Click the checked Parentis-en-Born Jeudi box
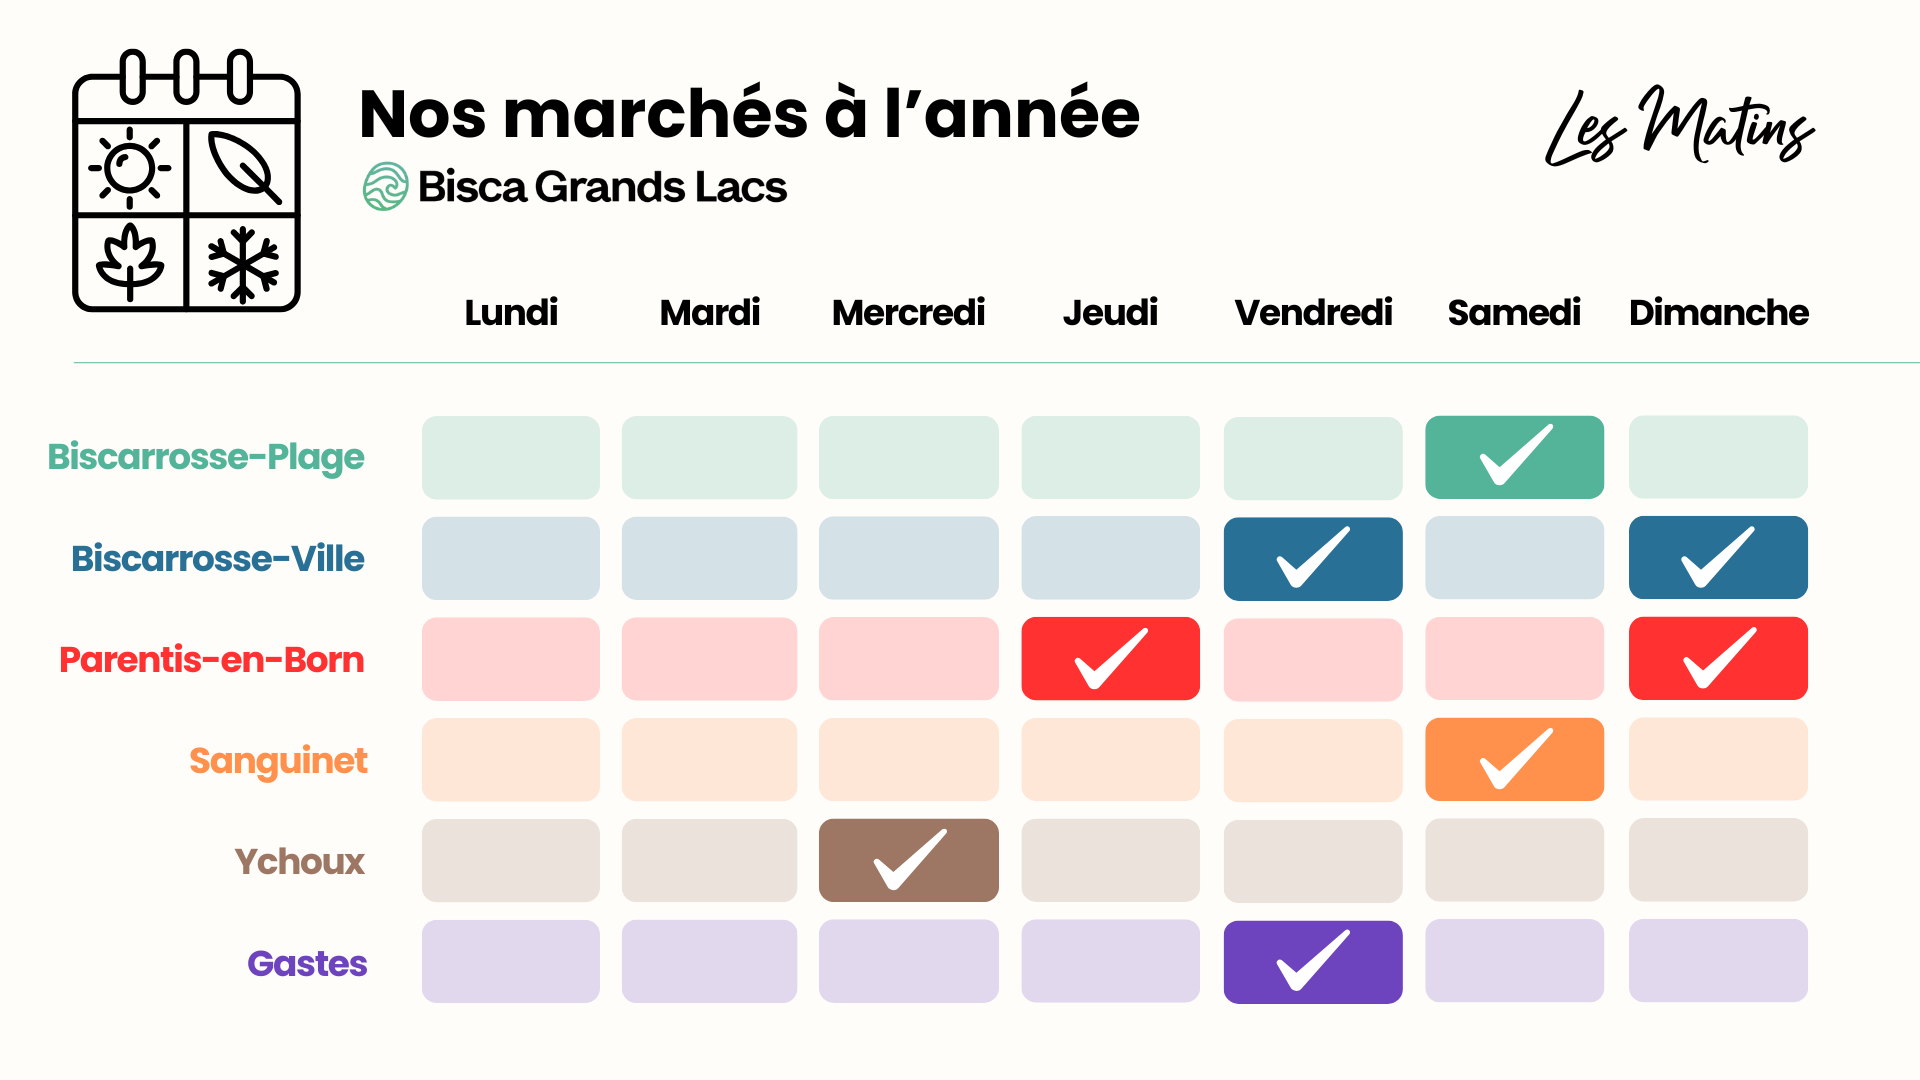Screen dimensions: 1920x1080 click(x=1110, y=658)
